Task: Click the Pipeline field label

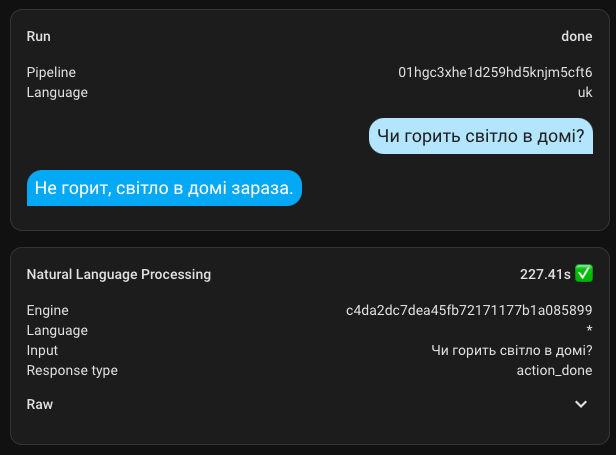Action: [51, 73]
